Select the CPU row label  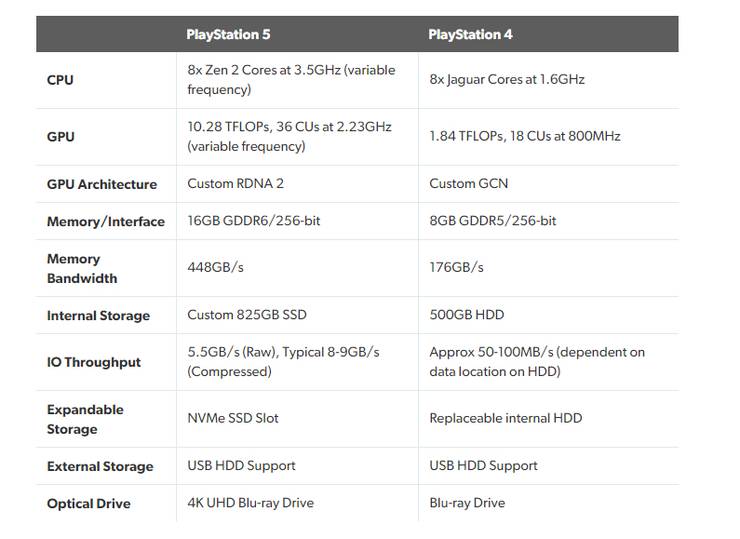[60, 80]
